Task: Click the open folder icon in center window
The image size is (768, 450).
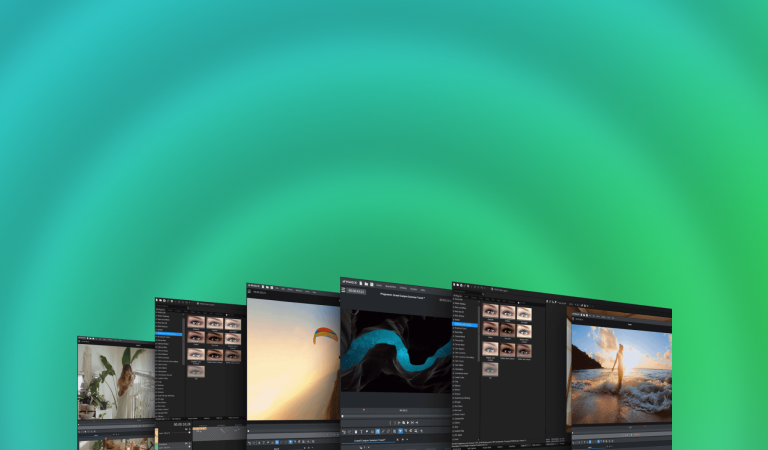Action: coord(366,284)
